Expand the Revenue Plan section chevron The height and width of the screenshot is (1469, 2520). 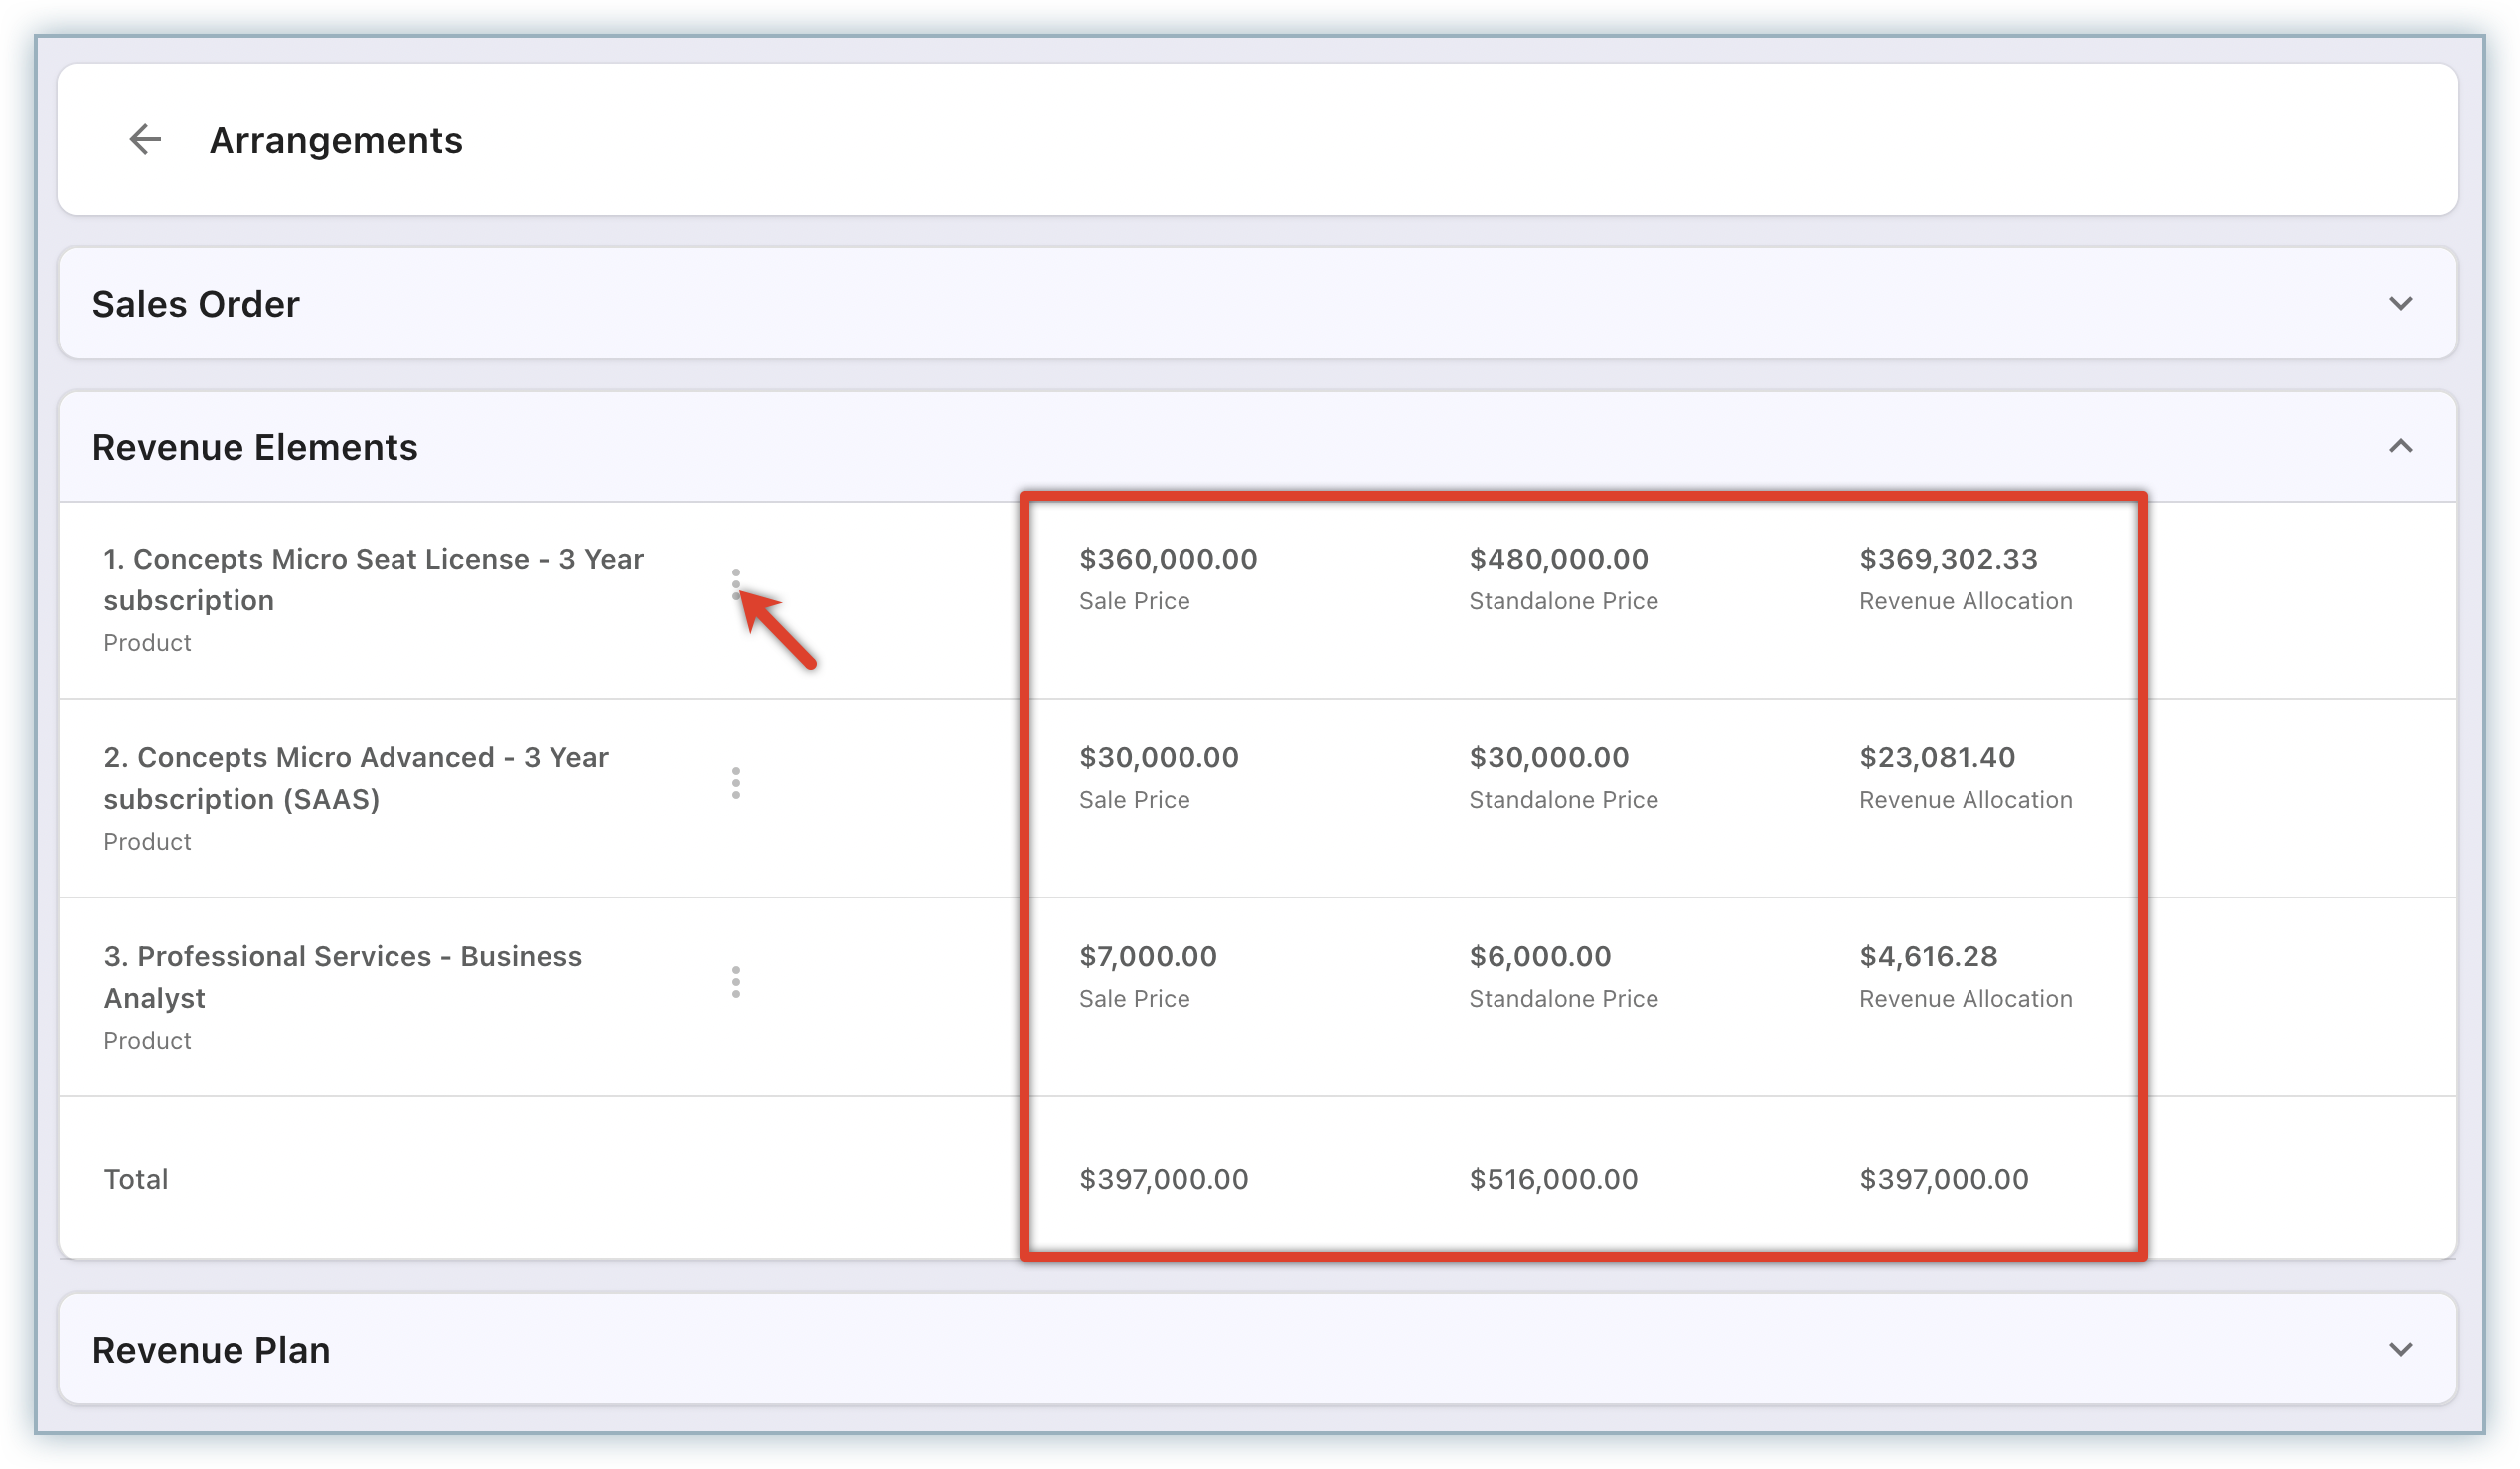pos(2400,1349)
